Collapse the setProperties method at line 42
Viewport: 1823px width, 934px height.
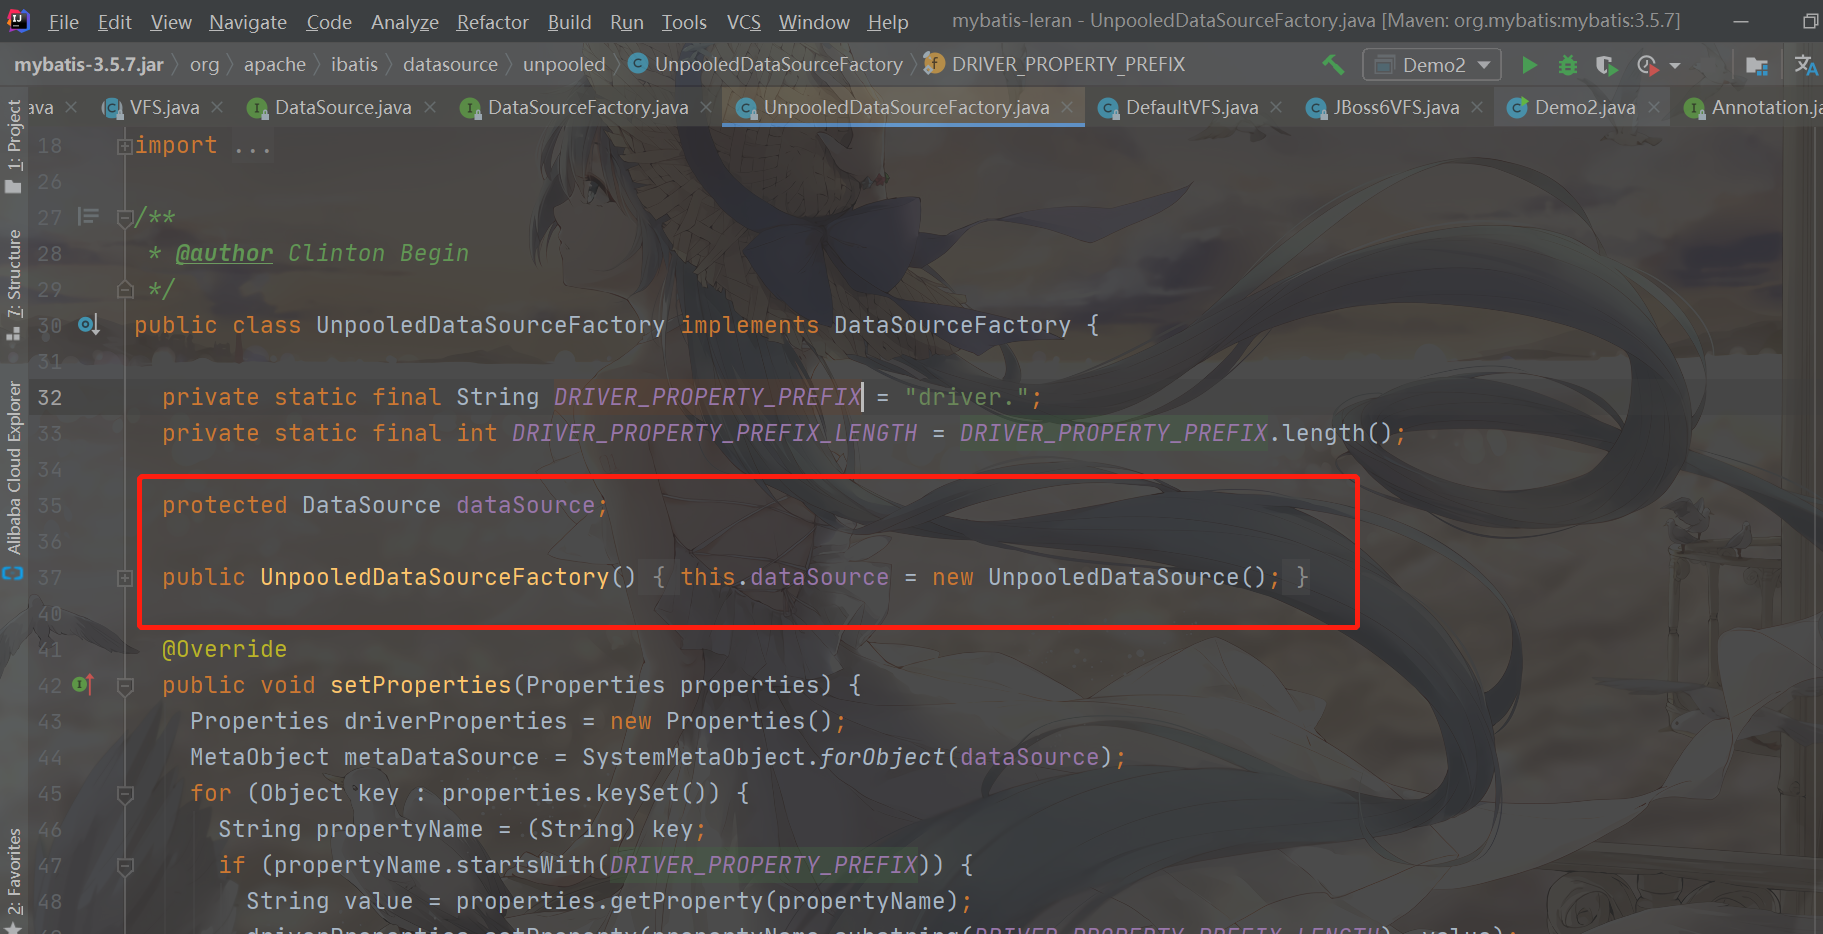click(x=125, y=686)
